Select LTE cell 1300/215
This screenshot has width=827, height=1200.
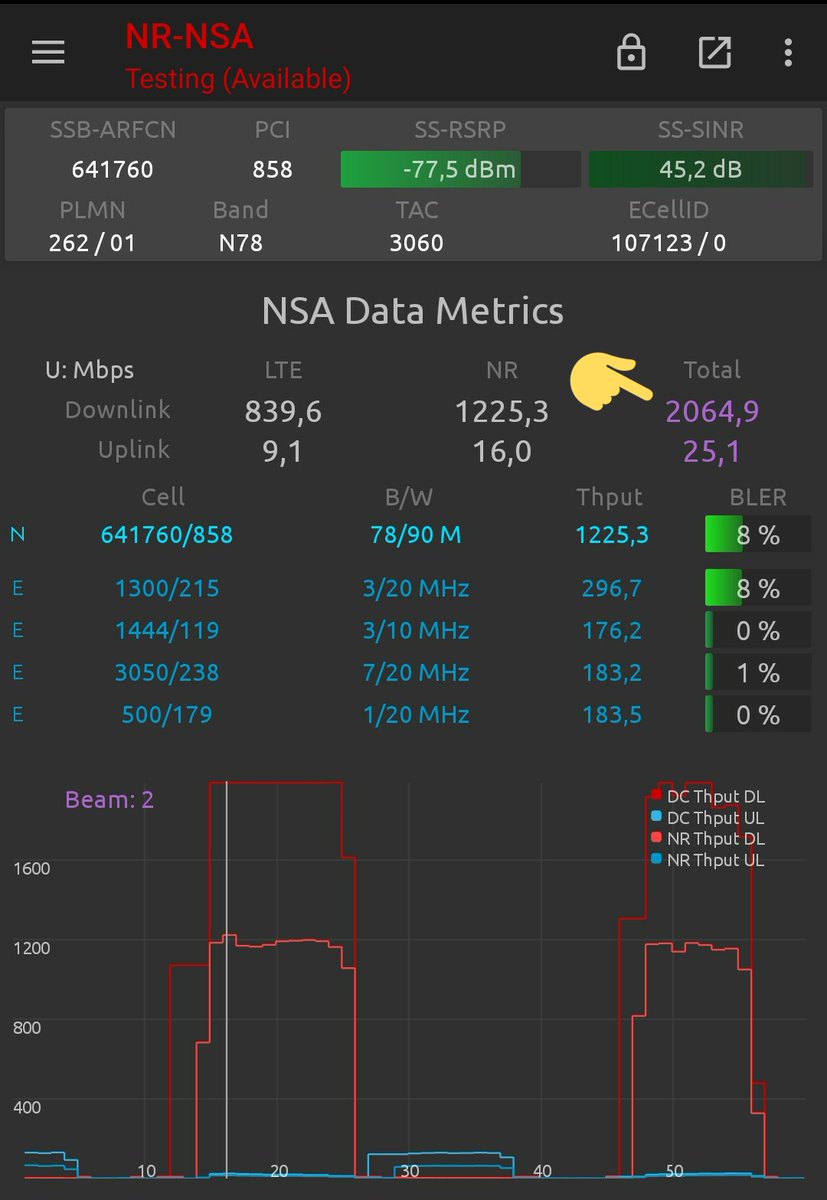166,588
